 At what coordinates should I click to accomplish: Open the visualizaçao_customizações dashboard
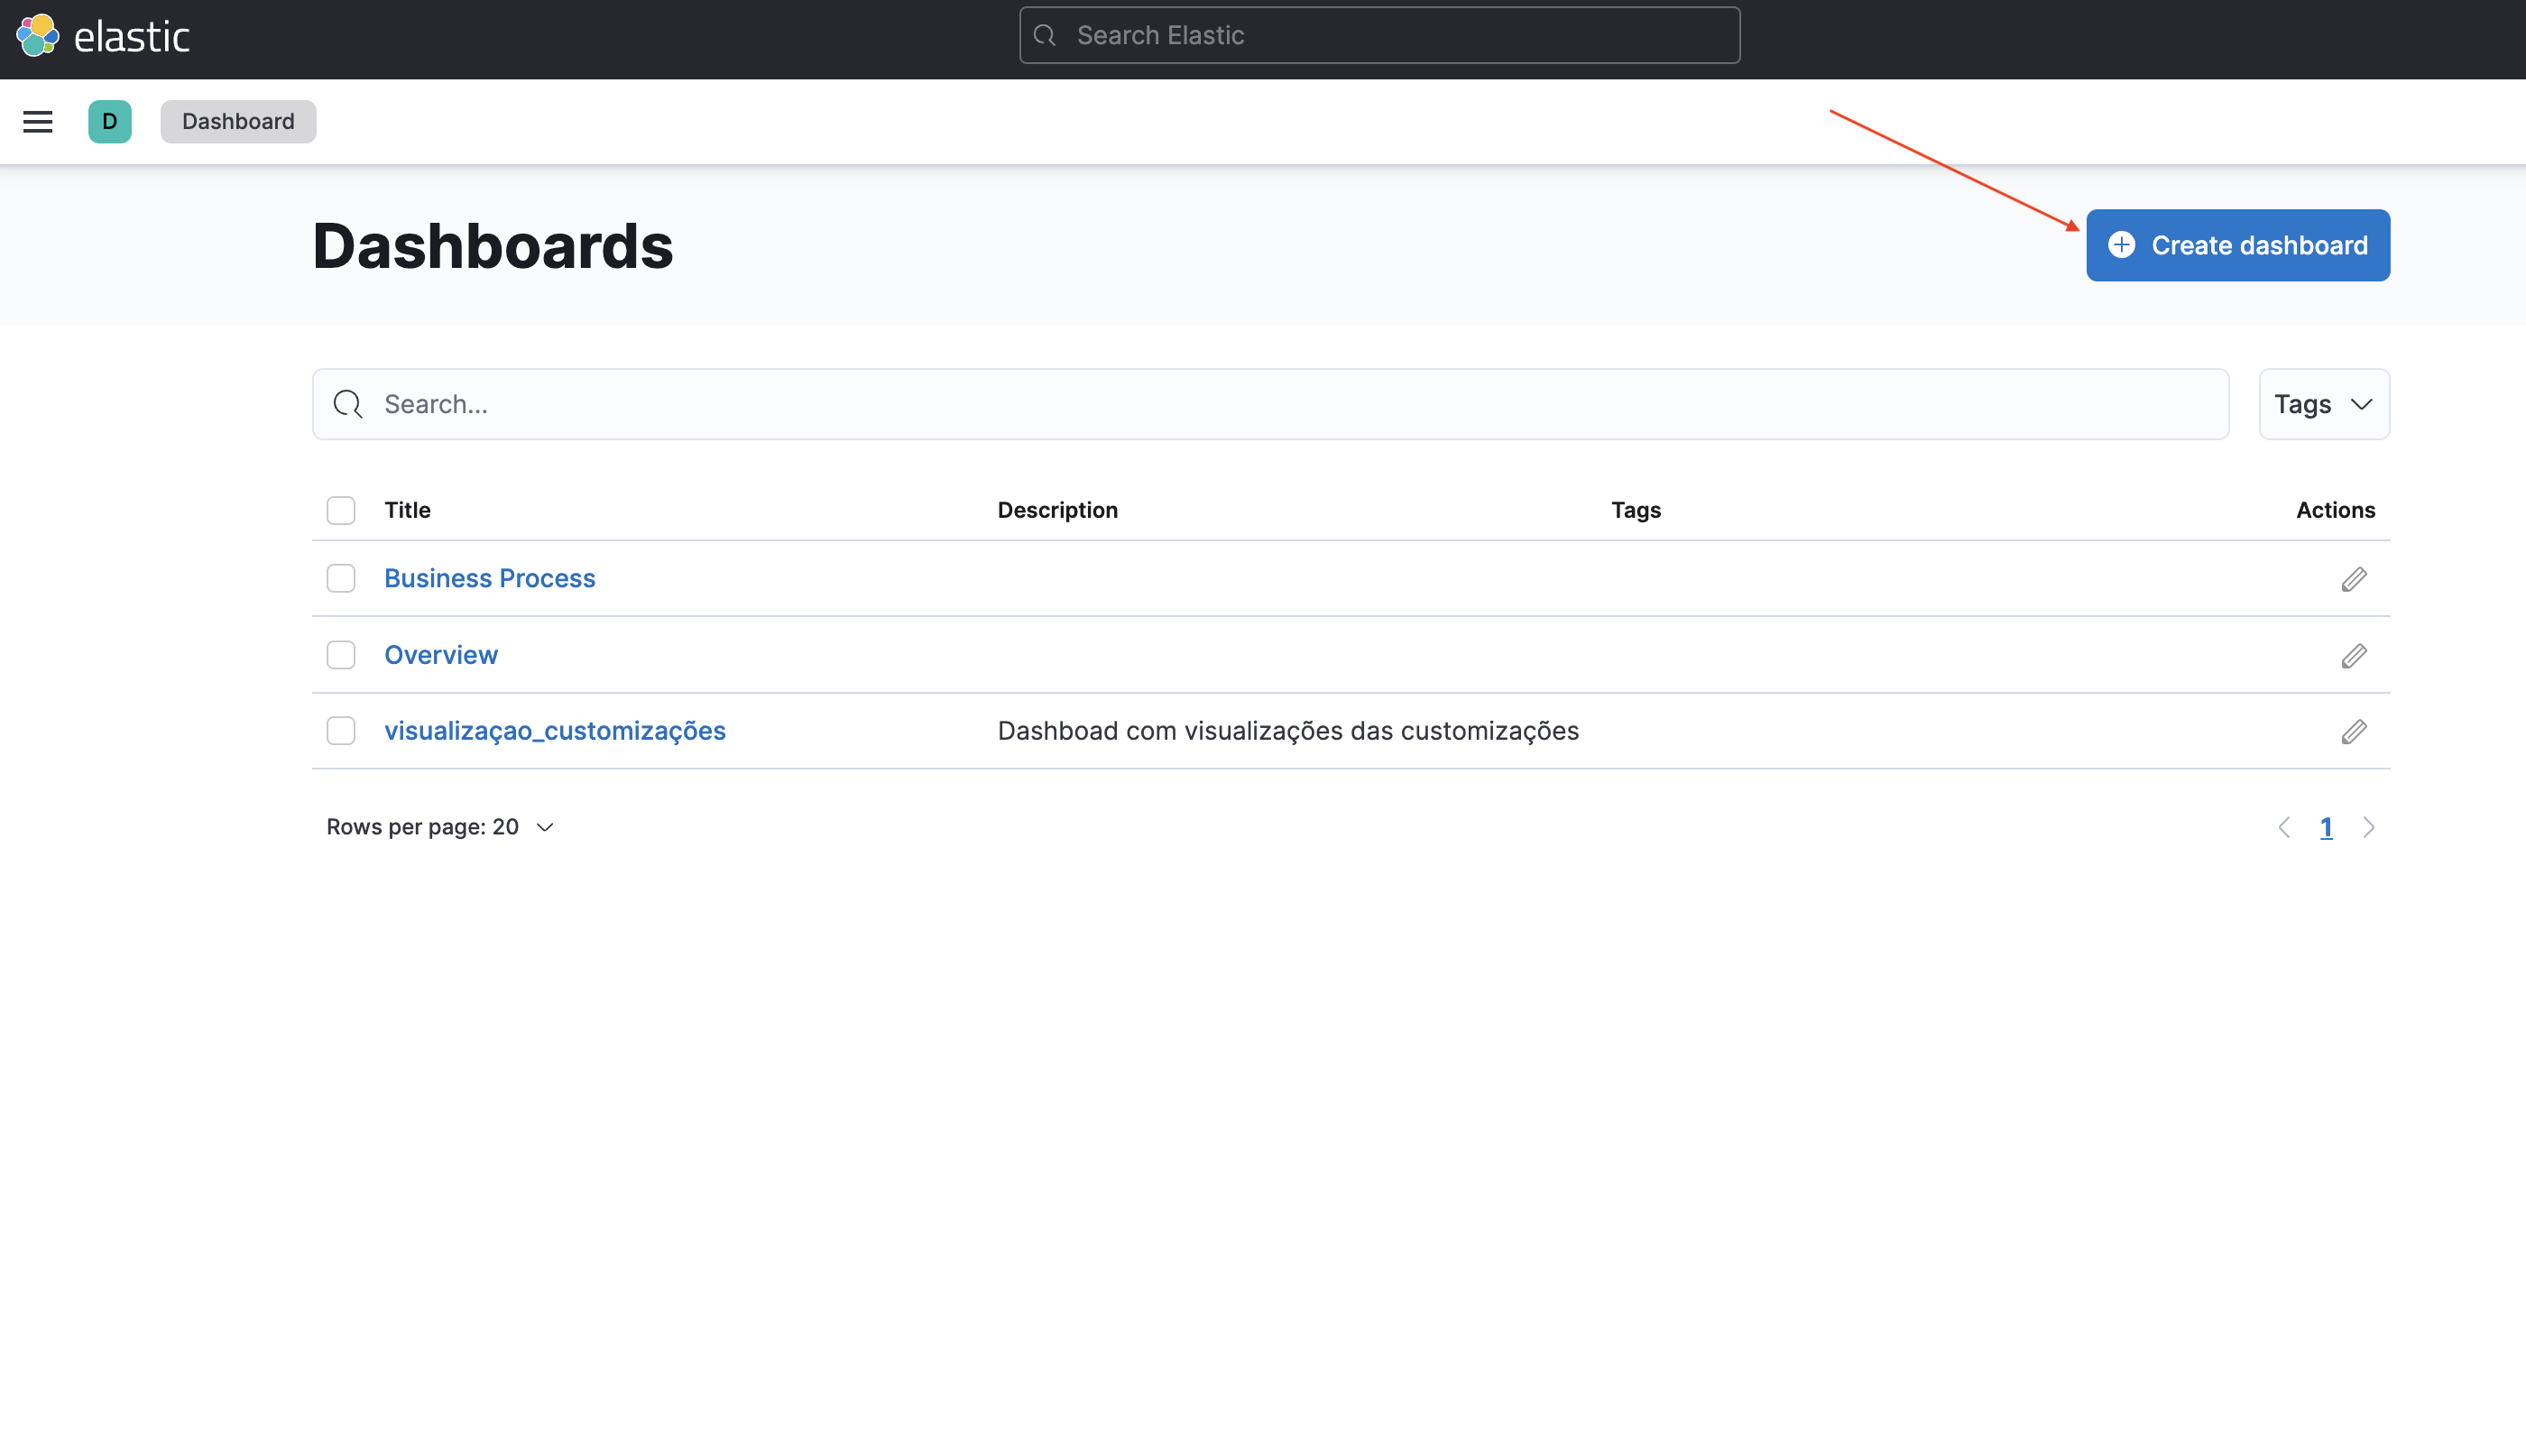pos(555,731)
